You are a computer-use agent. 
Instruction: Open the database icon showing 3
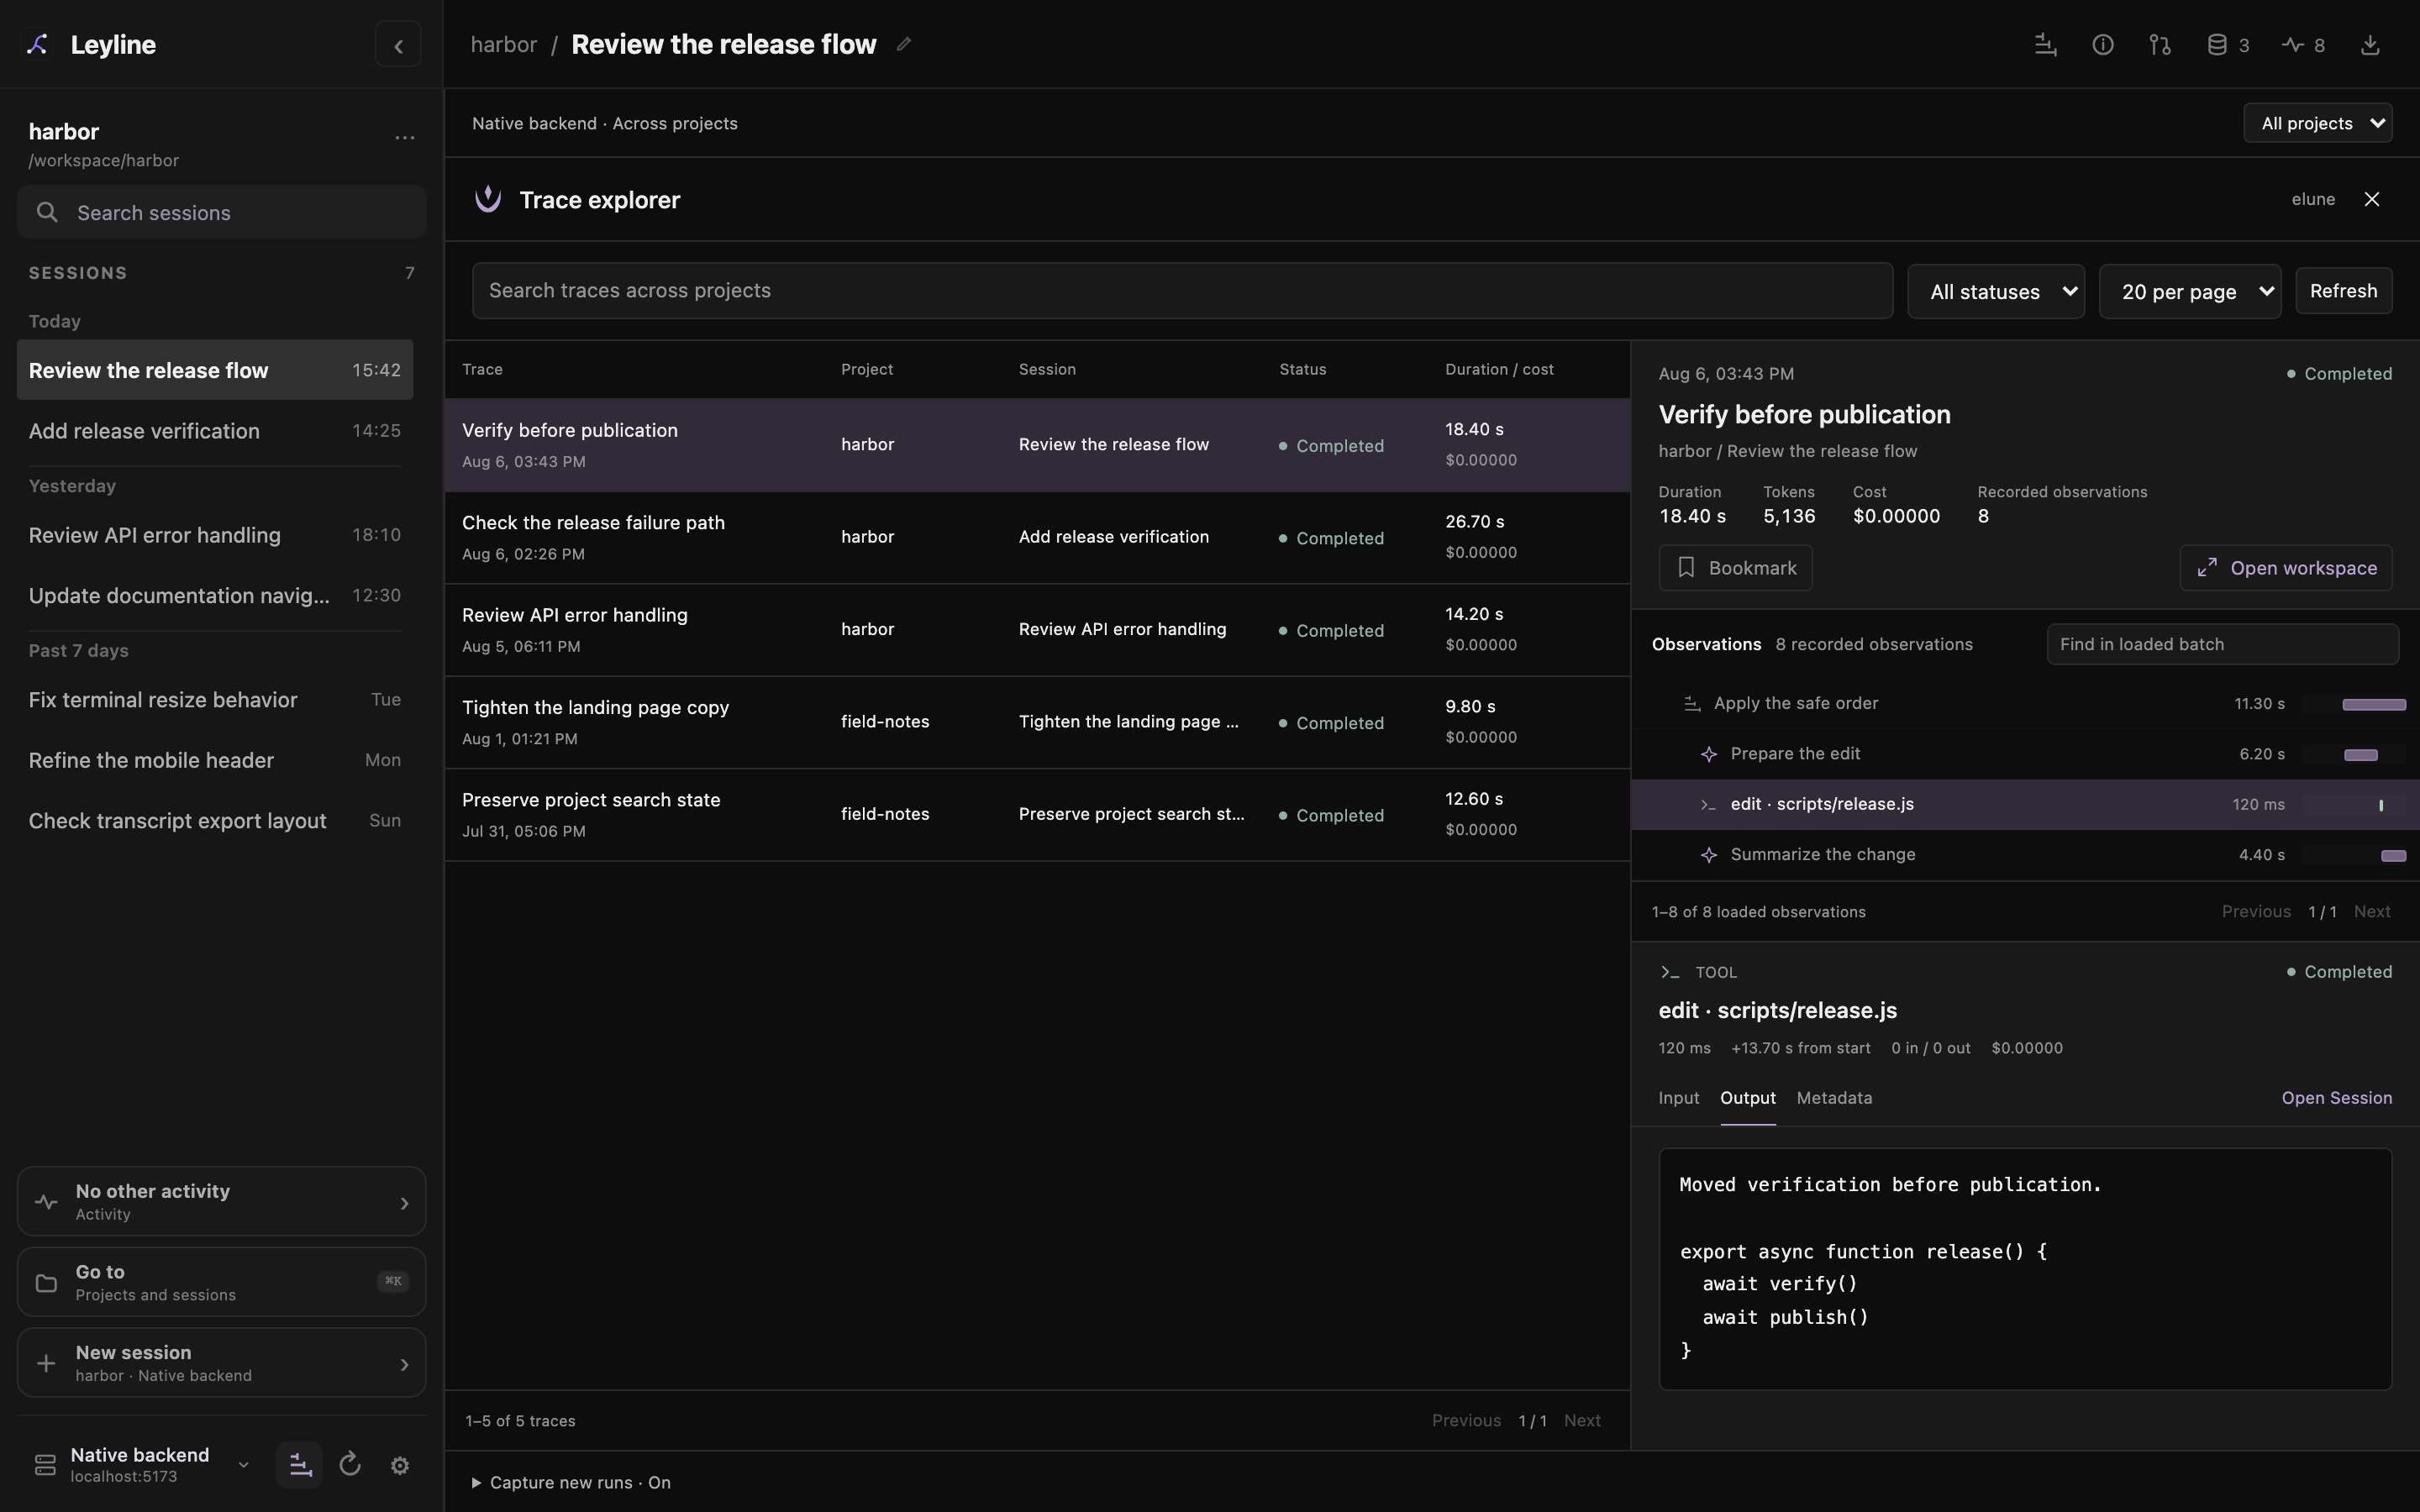(2228, 45)
